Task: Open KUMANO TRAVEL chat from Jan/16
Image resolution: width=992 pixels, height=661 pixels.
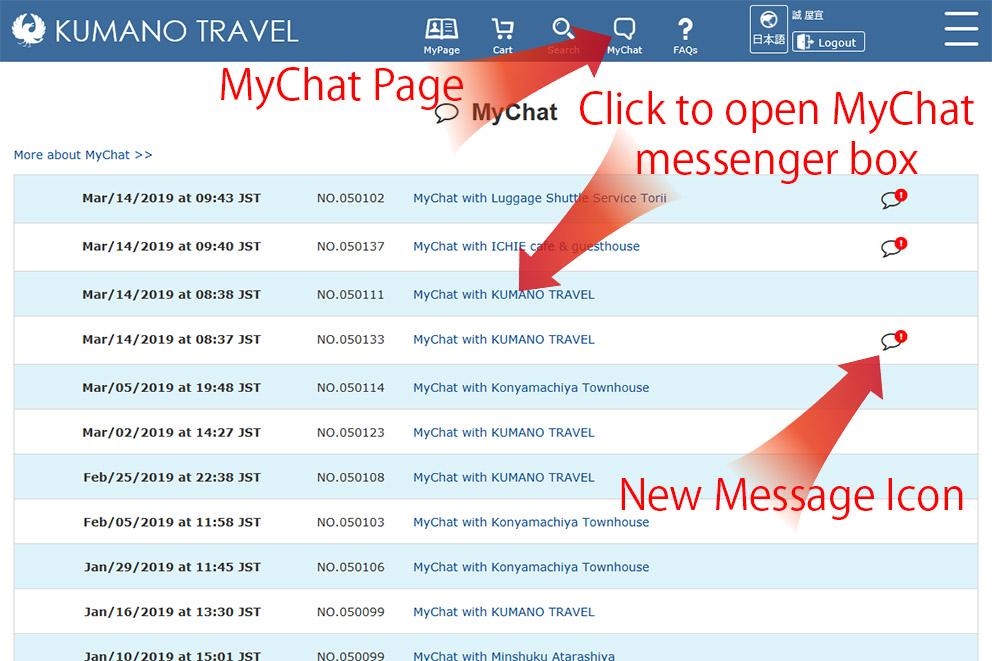Action: tap(504, 612)
